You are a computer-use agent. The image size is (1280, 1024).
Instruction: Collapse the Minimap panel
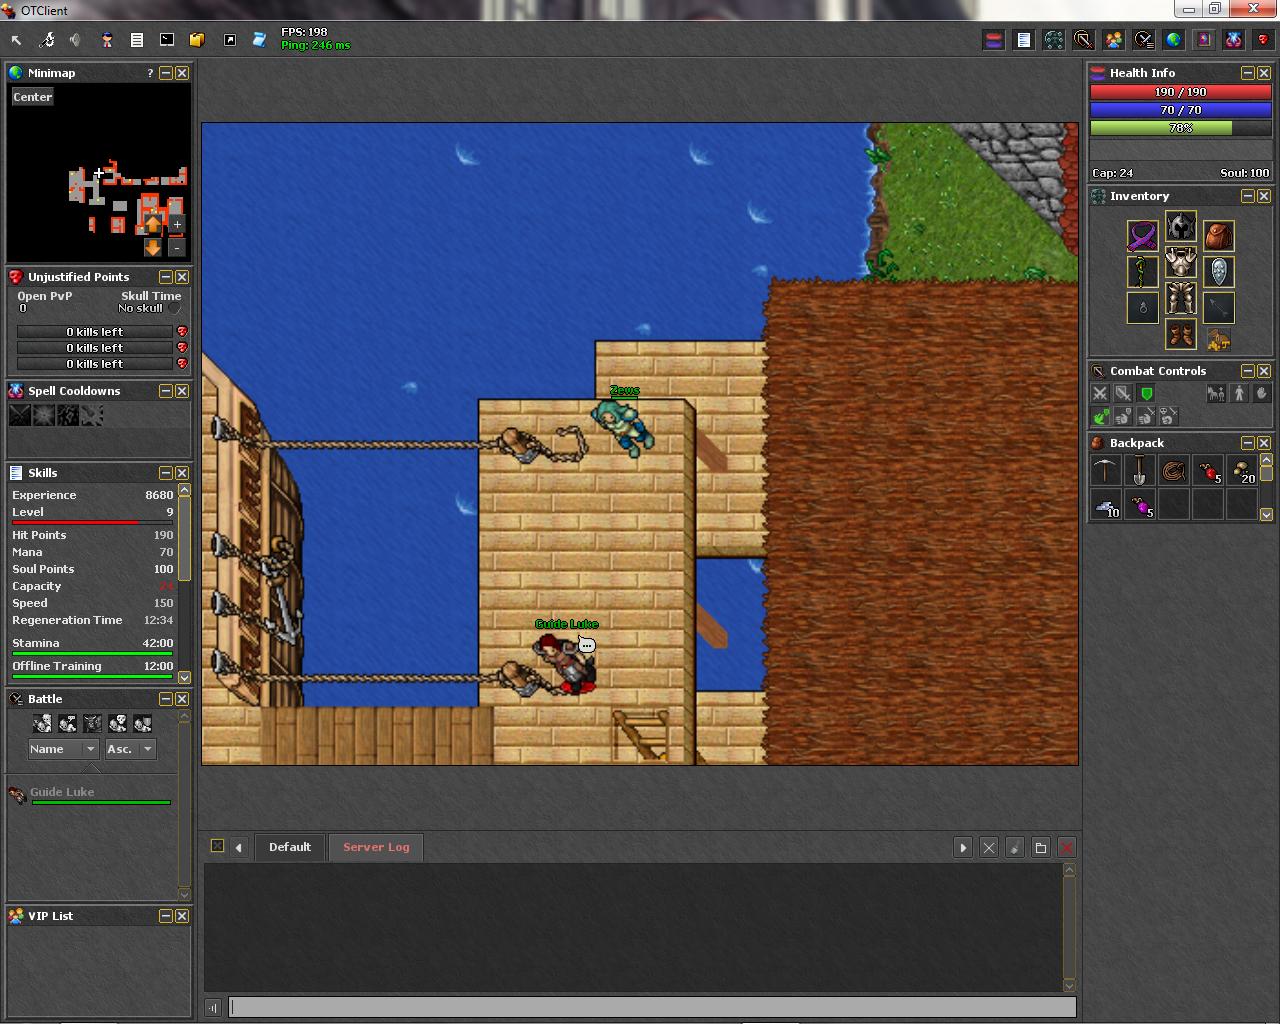166,73
